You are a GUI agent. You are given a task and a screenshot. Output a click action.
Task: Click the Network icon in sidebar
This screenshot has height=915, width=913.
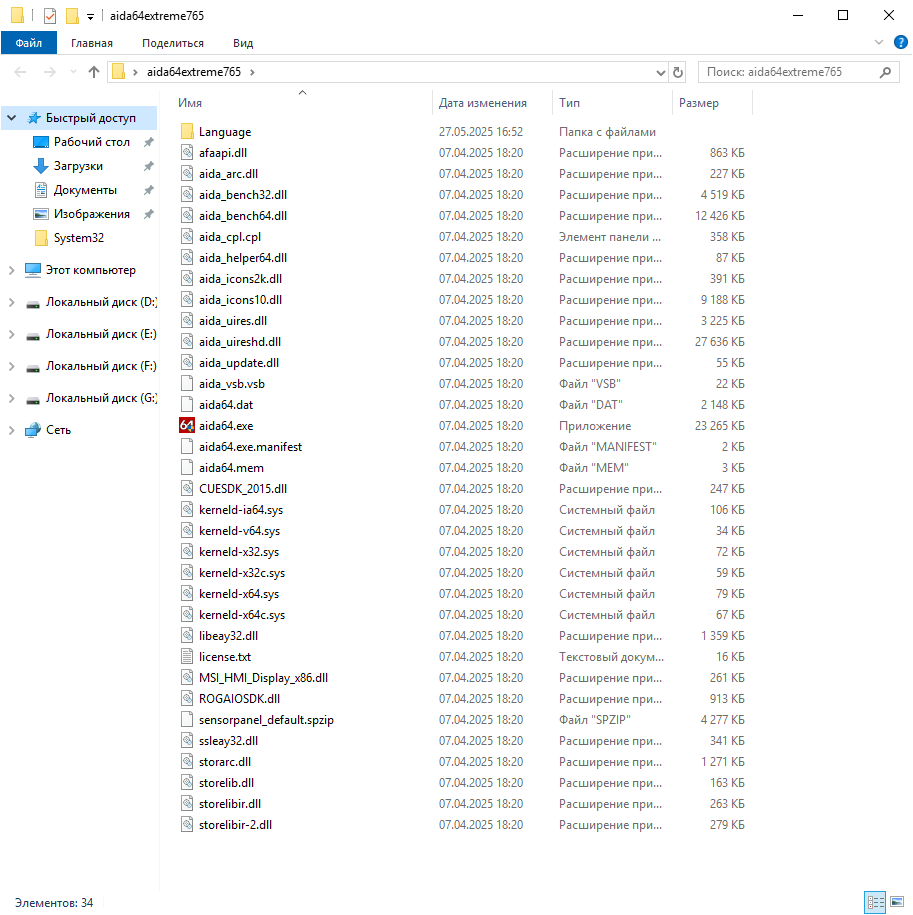(x=33, y=430)
